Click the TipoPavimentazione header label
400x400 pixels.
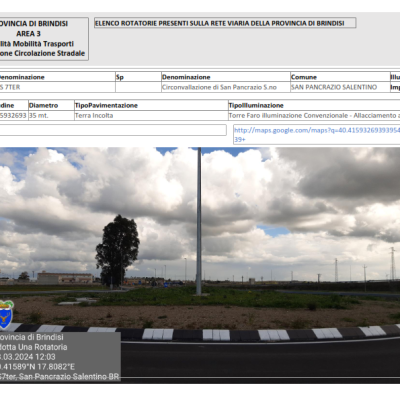106,105
